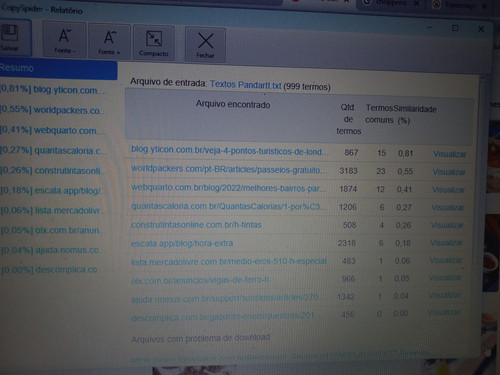Click Visualizar for escala.app row
This screenshot has height=375, width=500.
[446, 243]
